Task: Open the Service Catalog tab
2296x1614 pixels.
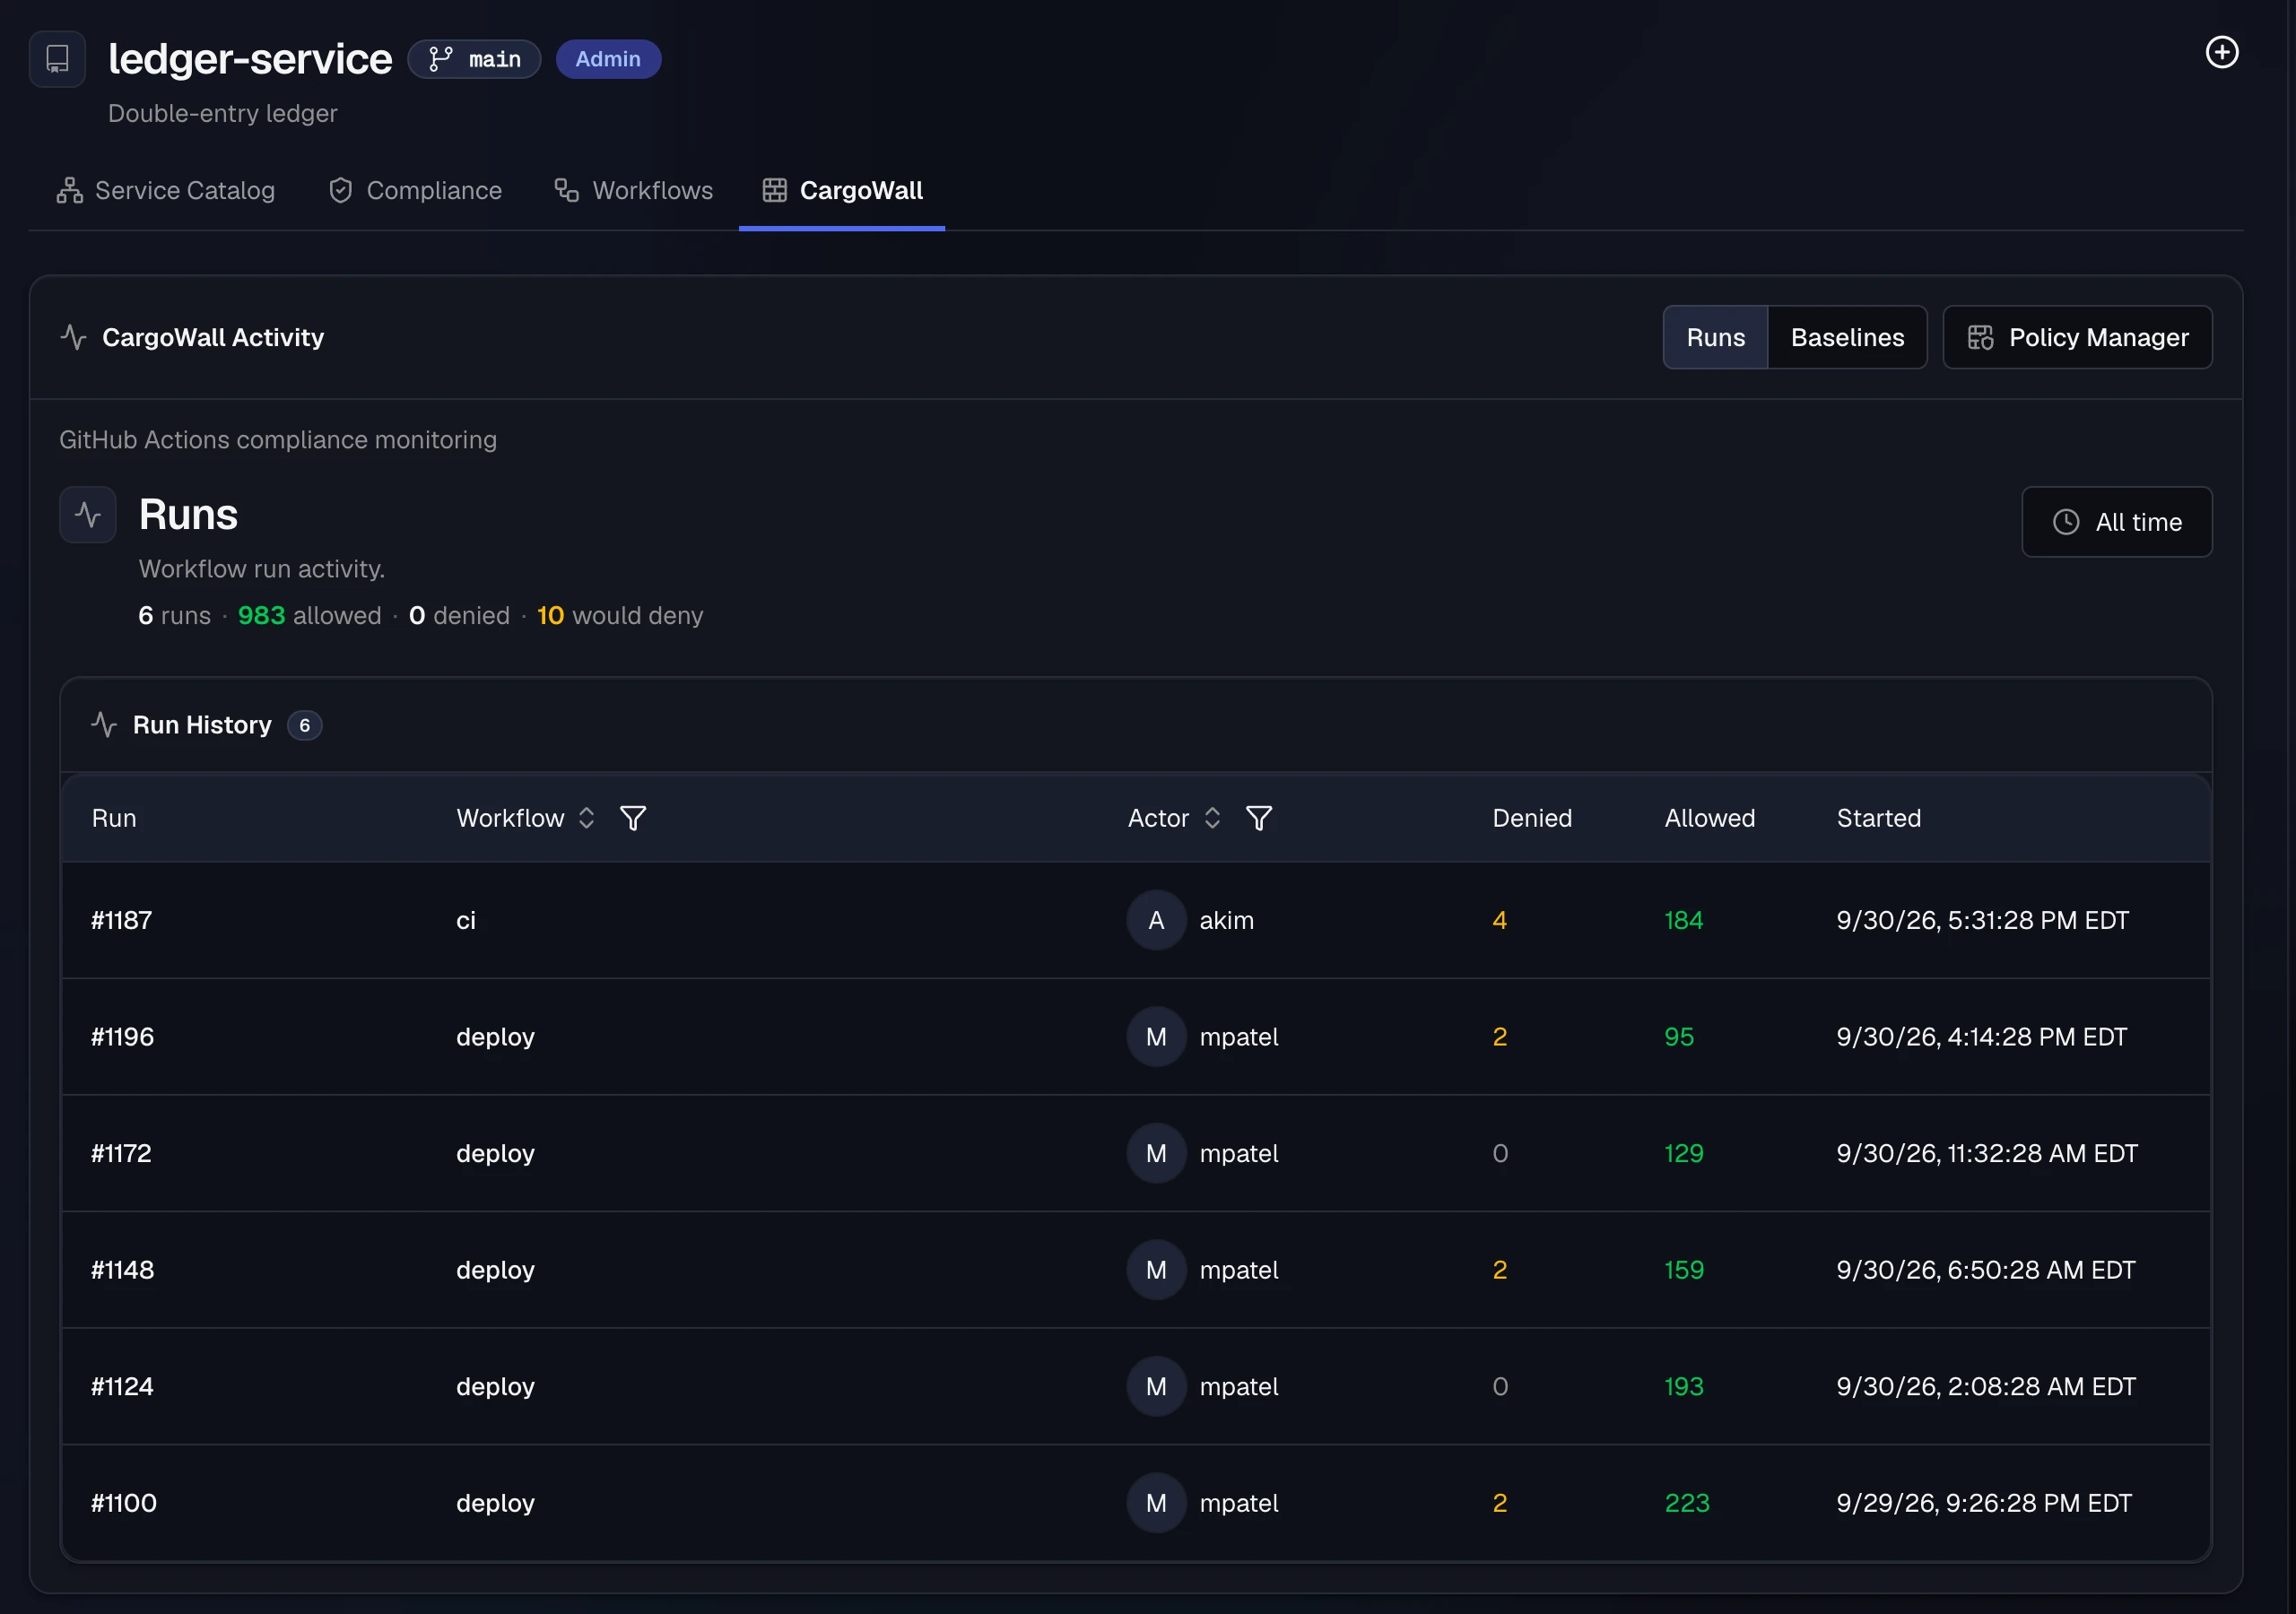Action: (x=166, y=190)
